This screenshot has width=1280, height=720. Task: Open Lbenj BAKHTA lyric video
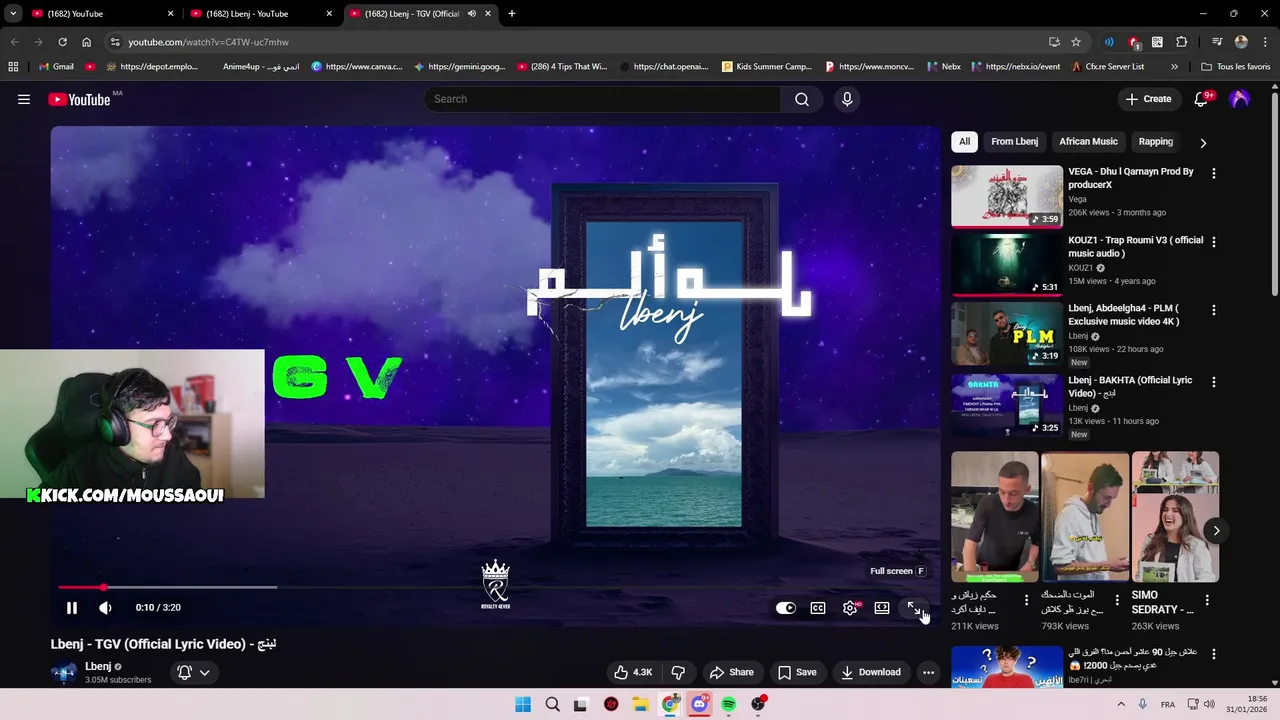[1007, 405]
